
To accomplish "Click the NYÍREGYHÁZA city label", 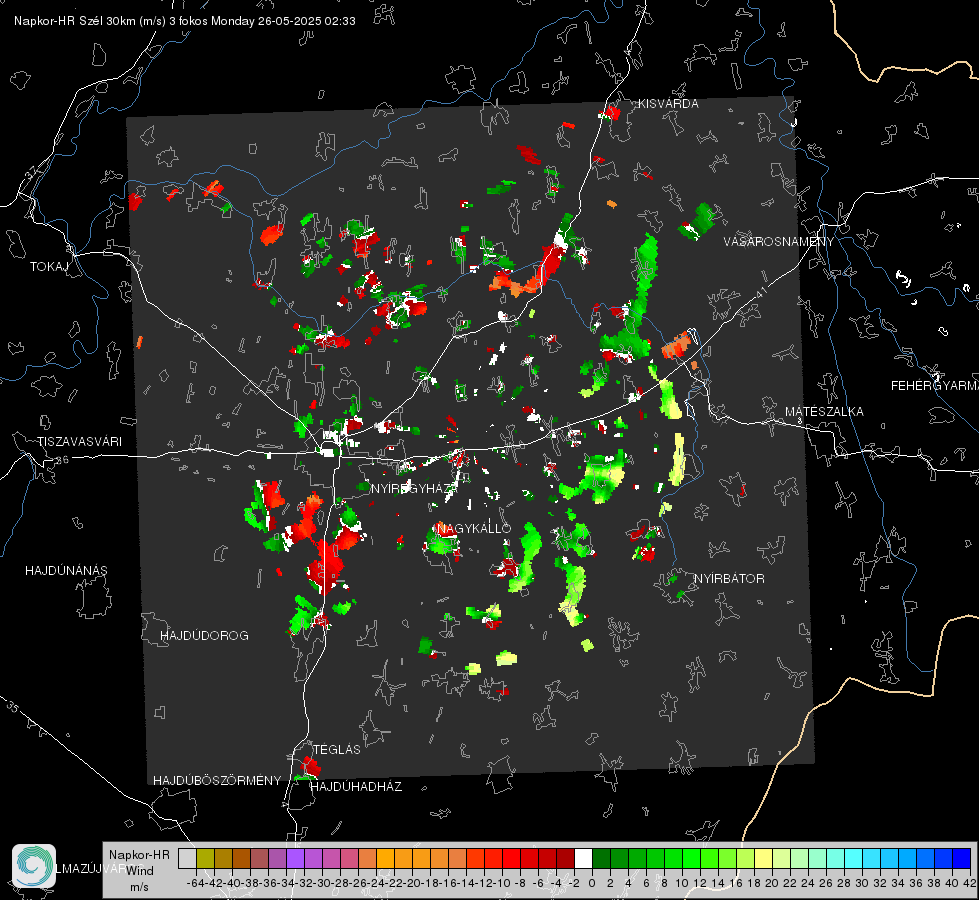I will coord(415,488).
